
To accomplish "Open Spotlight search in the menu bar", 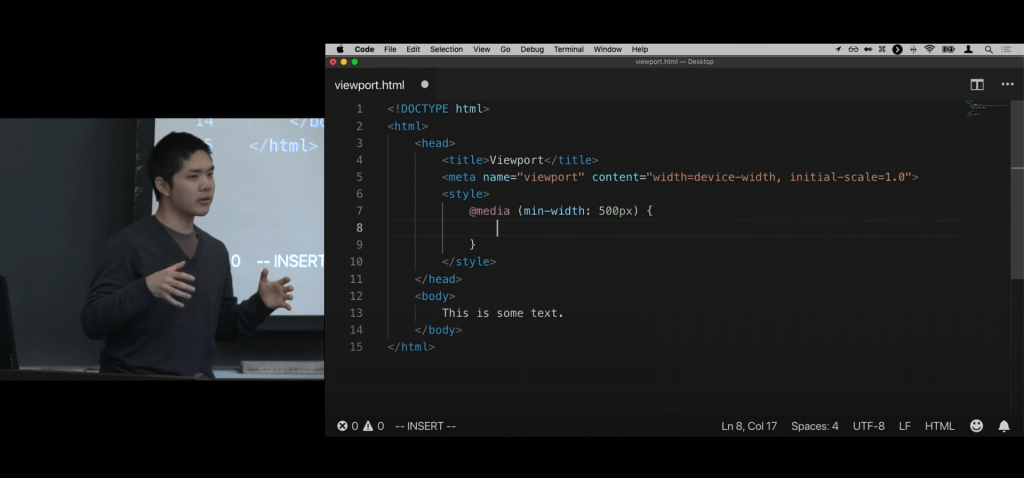I will click(989, 49).
